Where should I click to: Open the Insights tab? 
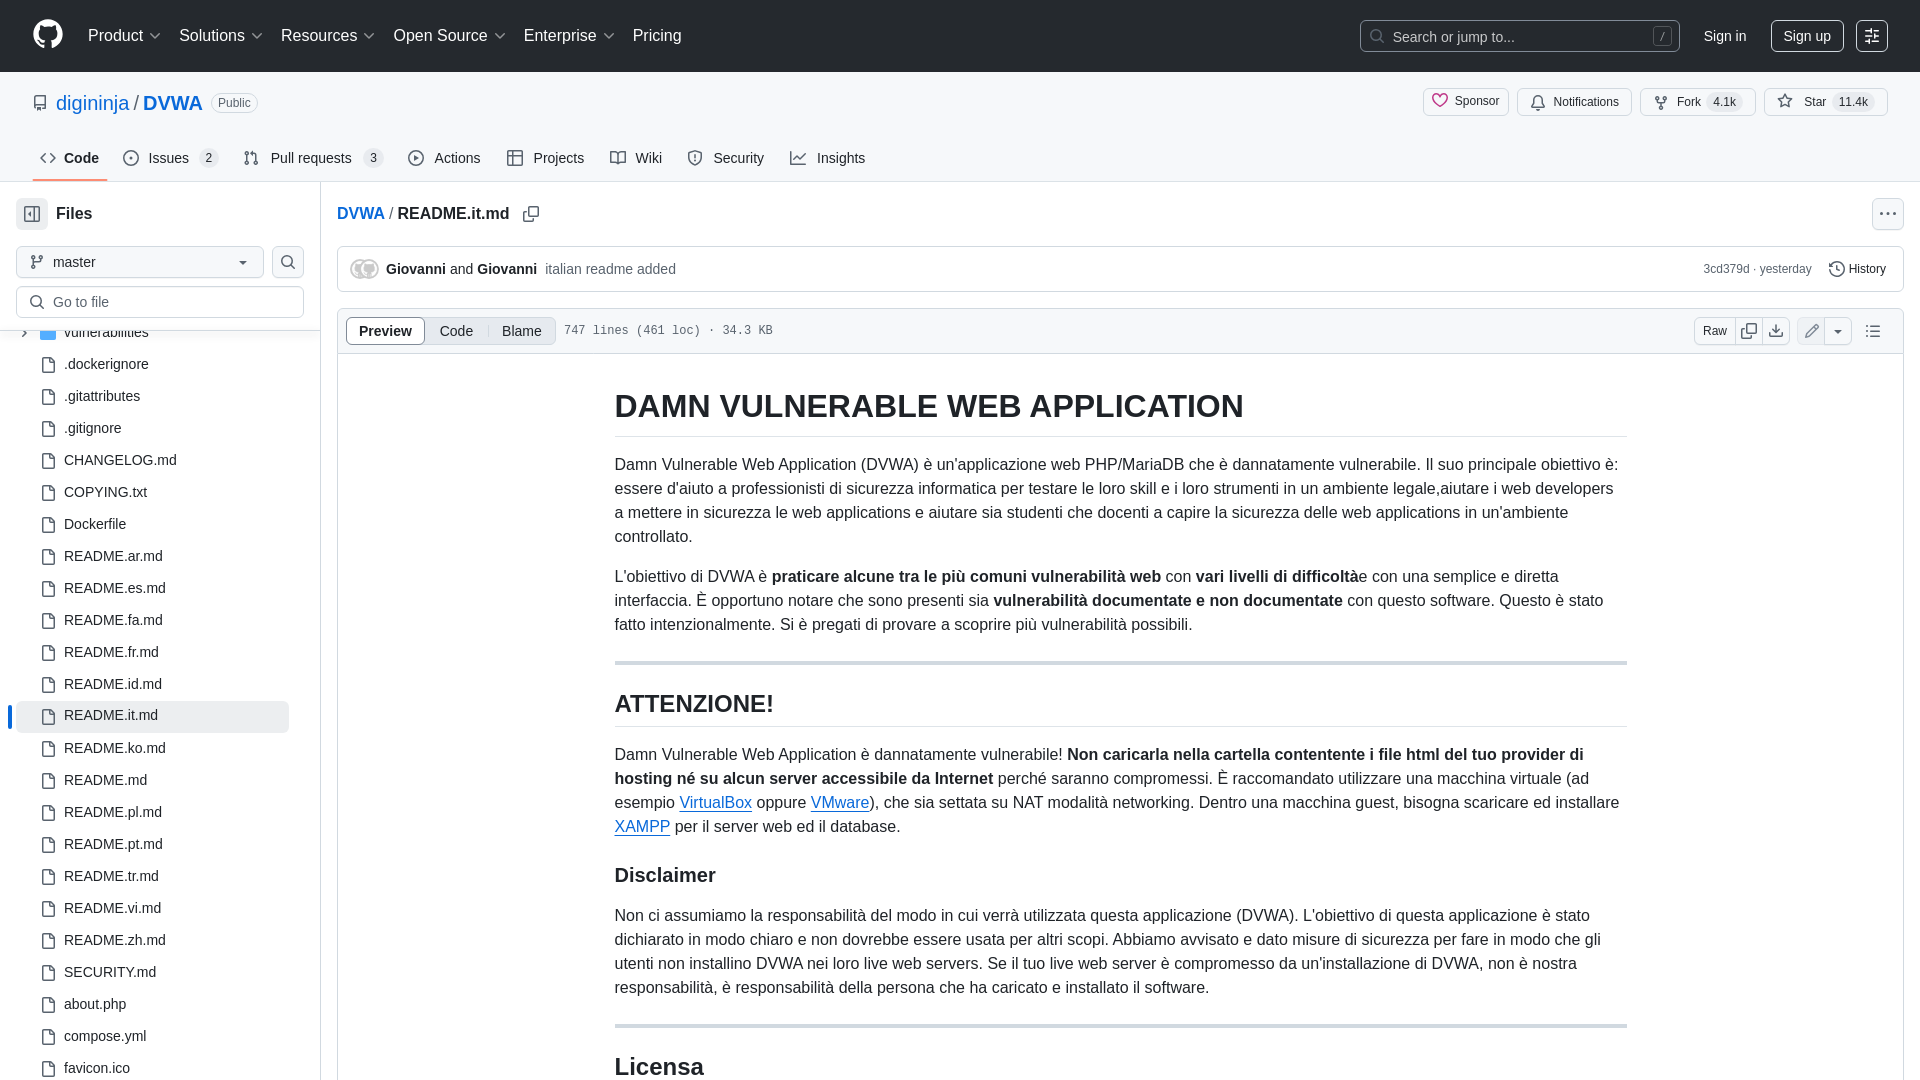click(827, 158)
